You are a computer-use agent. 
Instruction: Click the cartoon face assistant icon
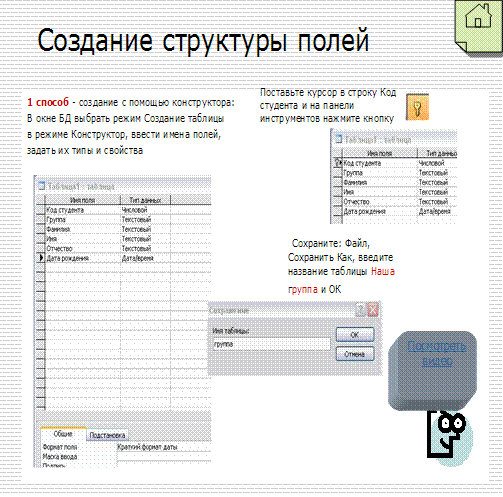point(449,438)
